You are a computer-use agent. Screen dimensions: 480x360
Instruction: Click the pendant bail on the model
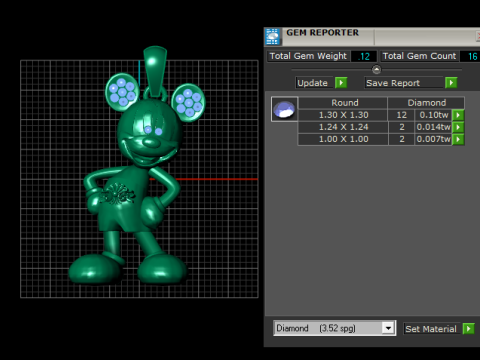155,71
